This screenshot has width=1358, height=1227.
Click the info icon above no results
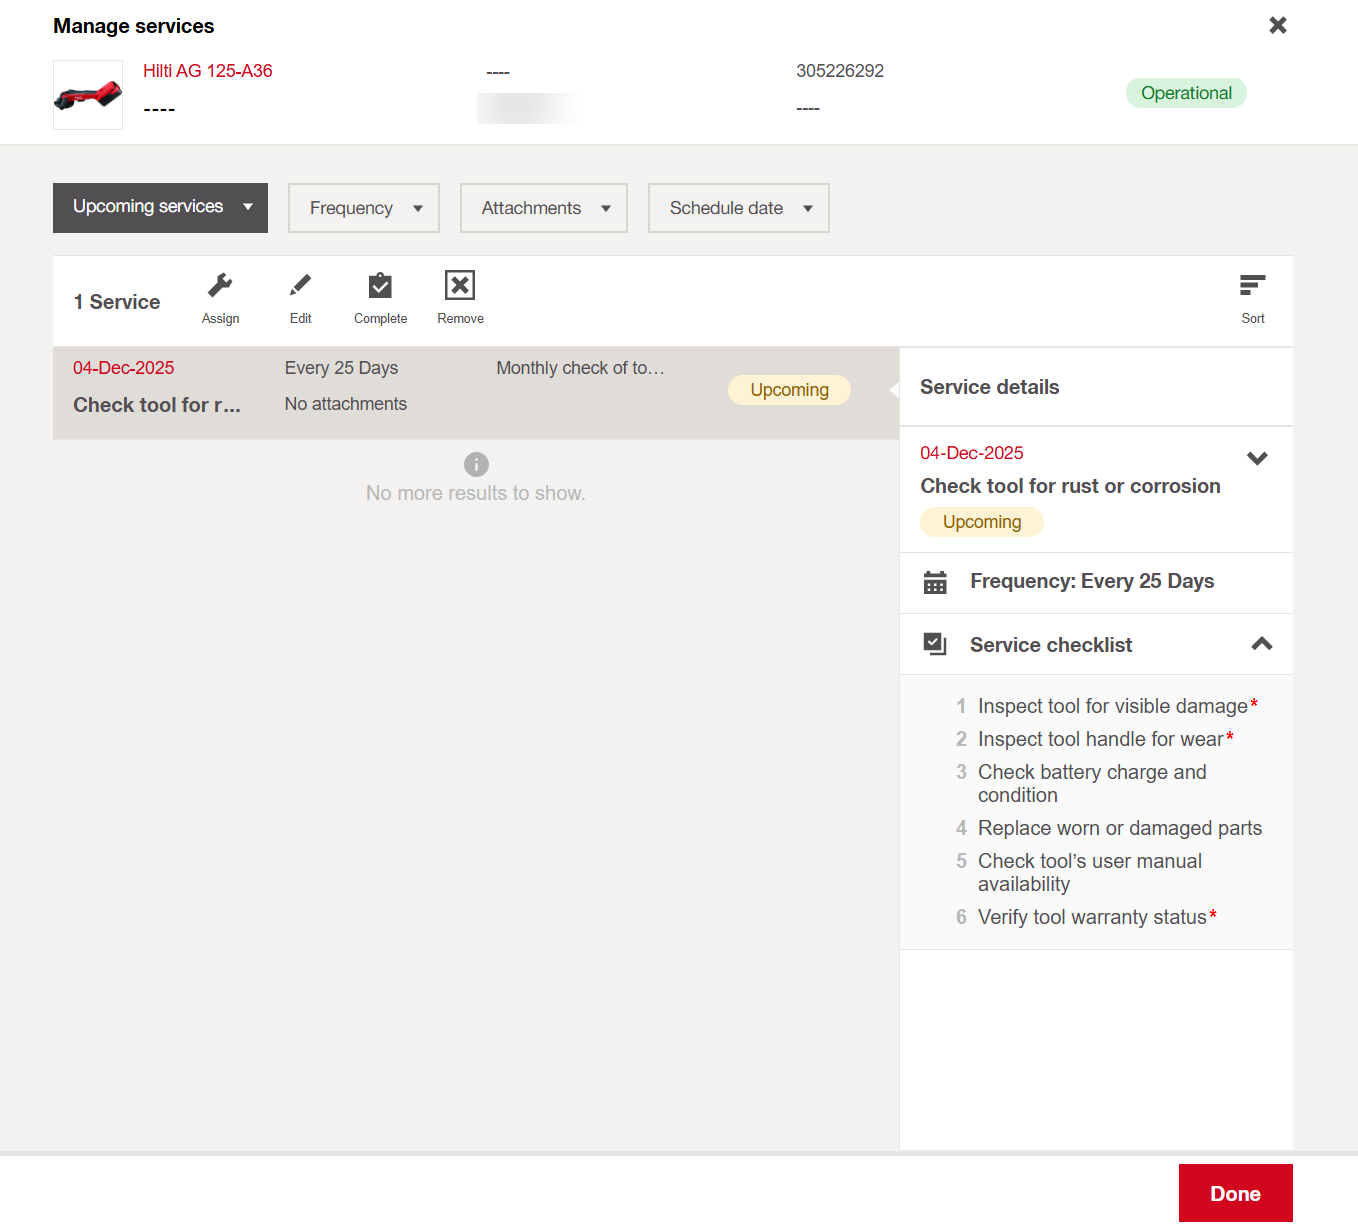pyautogui.click(x=476, y=464)
